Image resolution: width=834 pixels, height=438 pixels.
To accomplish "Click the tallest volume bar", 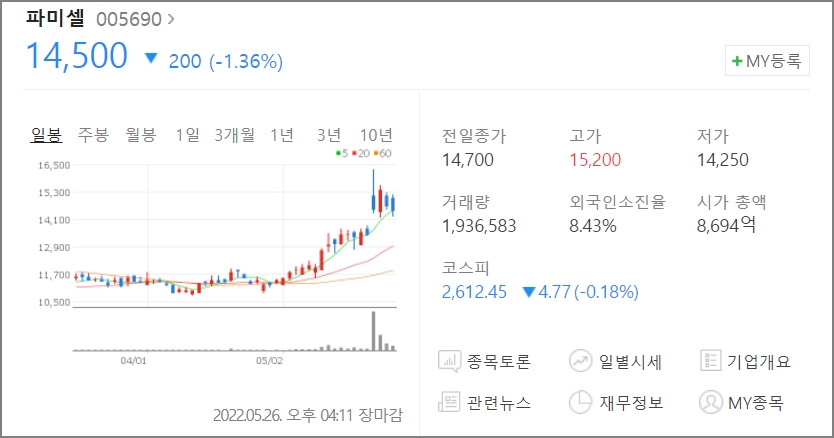I will [373, 330].
